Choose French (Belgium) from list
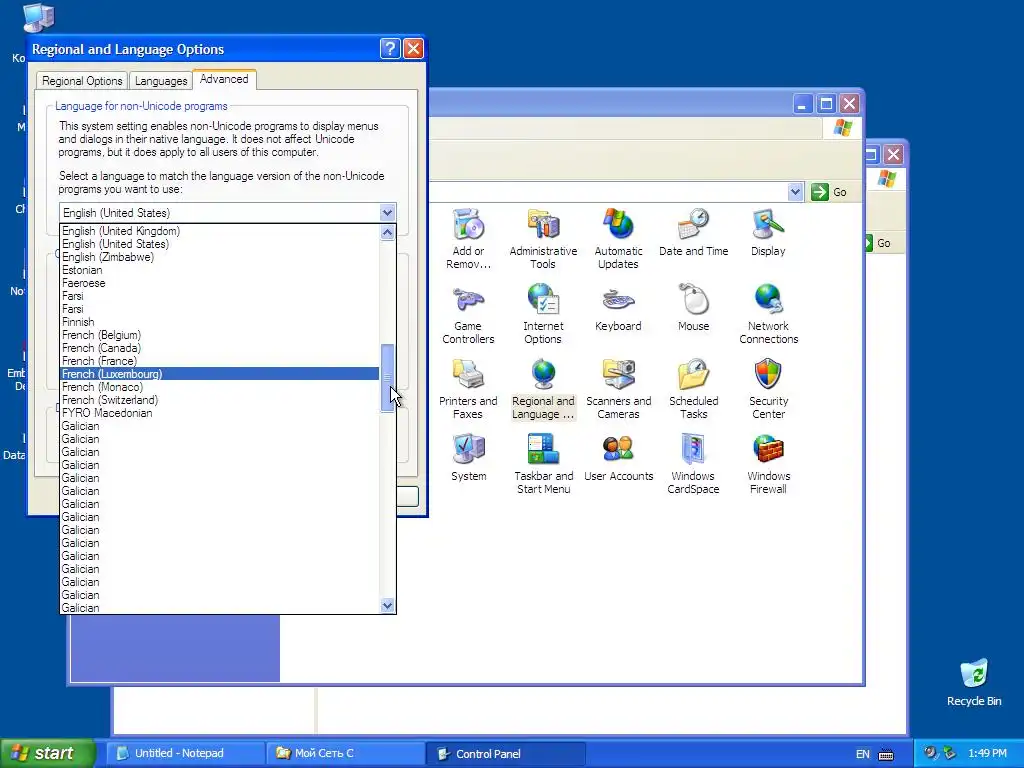This screenshot has height=768, width=1024. click(219, 335)
